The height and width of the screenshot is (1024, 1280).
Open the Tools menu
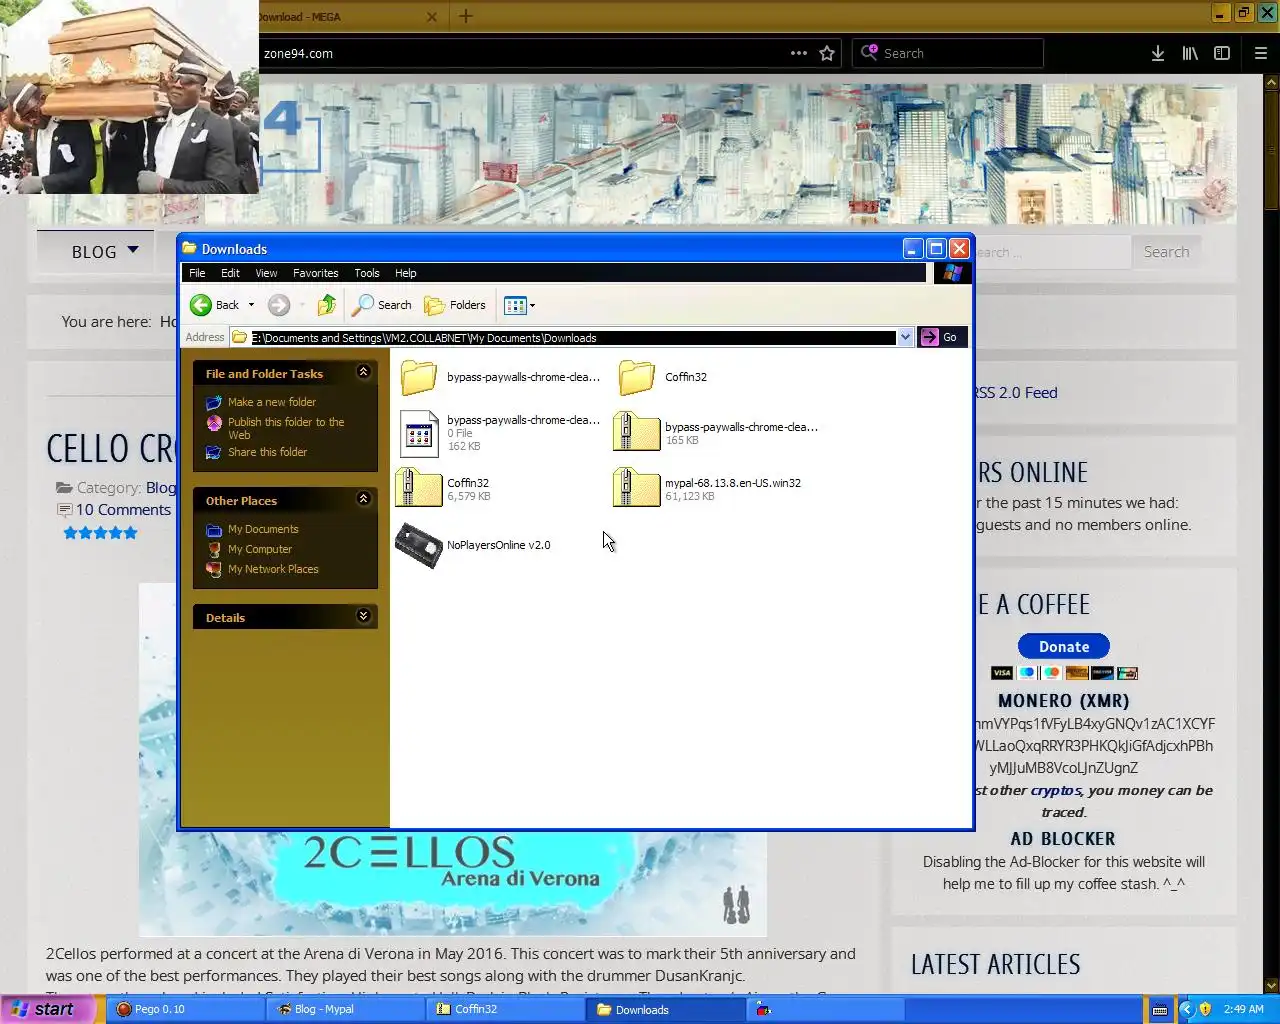[367, 273]
